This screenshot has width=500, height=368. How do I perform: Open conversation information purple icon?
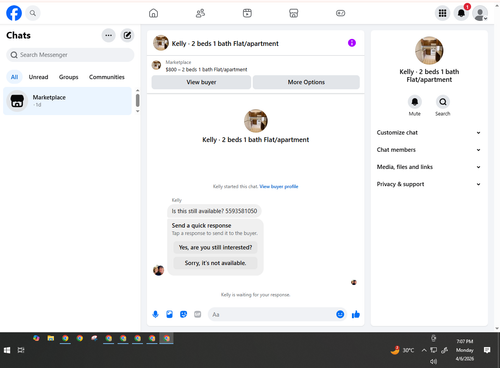point(352,43)
